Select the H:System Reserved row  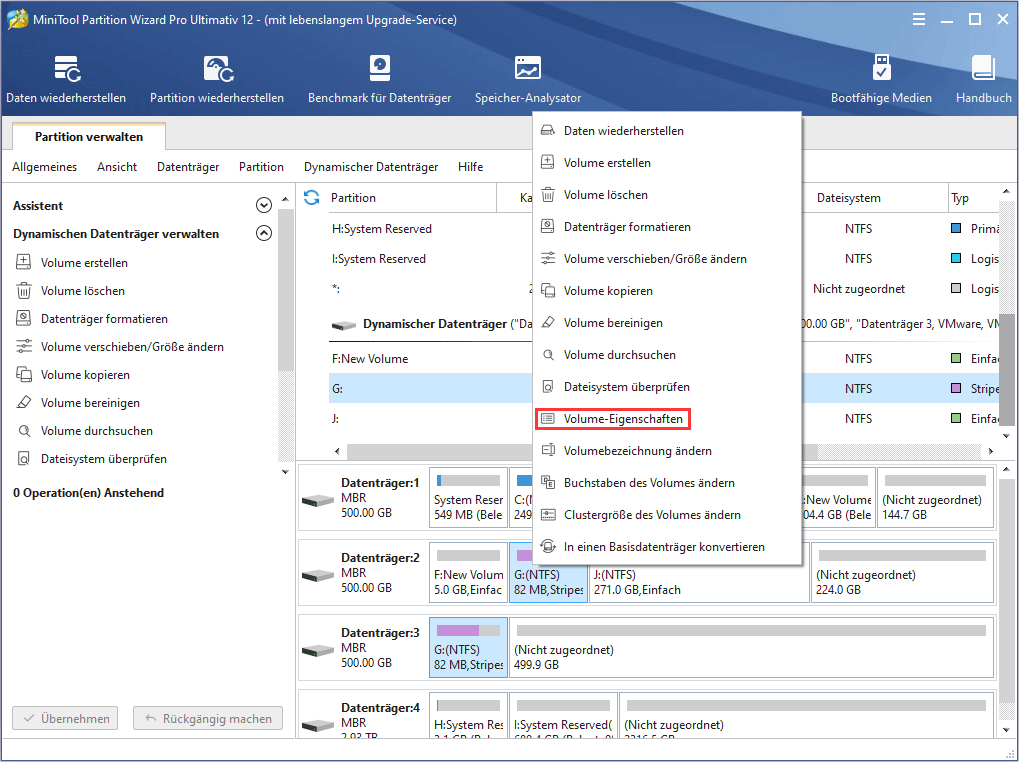[430, 229]
